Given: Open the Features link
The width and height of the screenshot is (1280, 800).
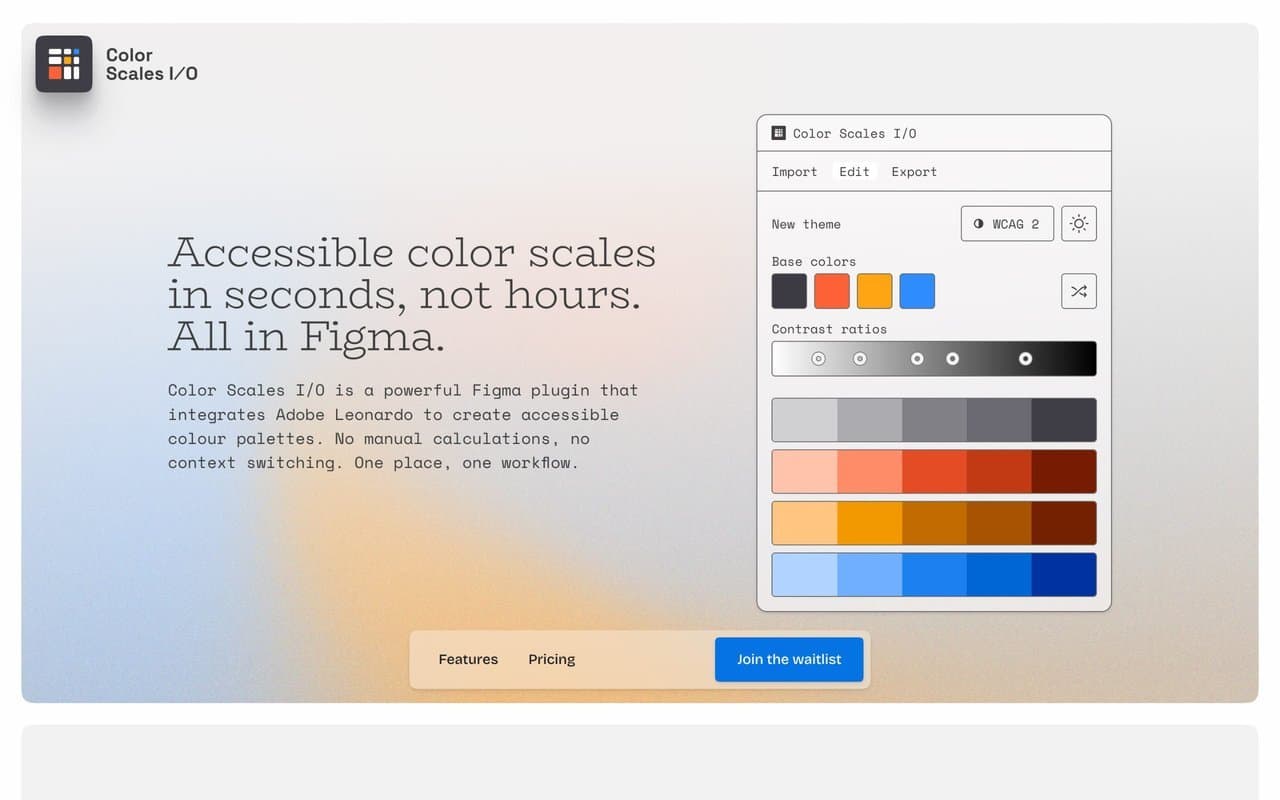Looking at the screenshot, I should pos(468,659).
